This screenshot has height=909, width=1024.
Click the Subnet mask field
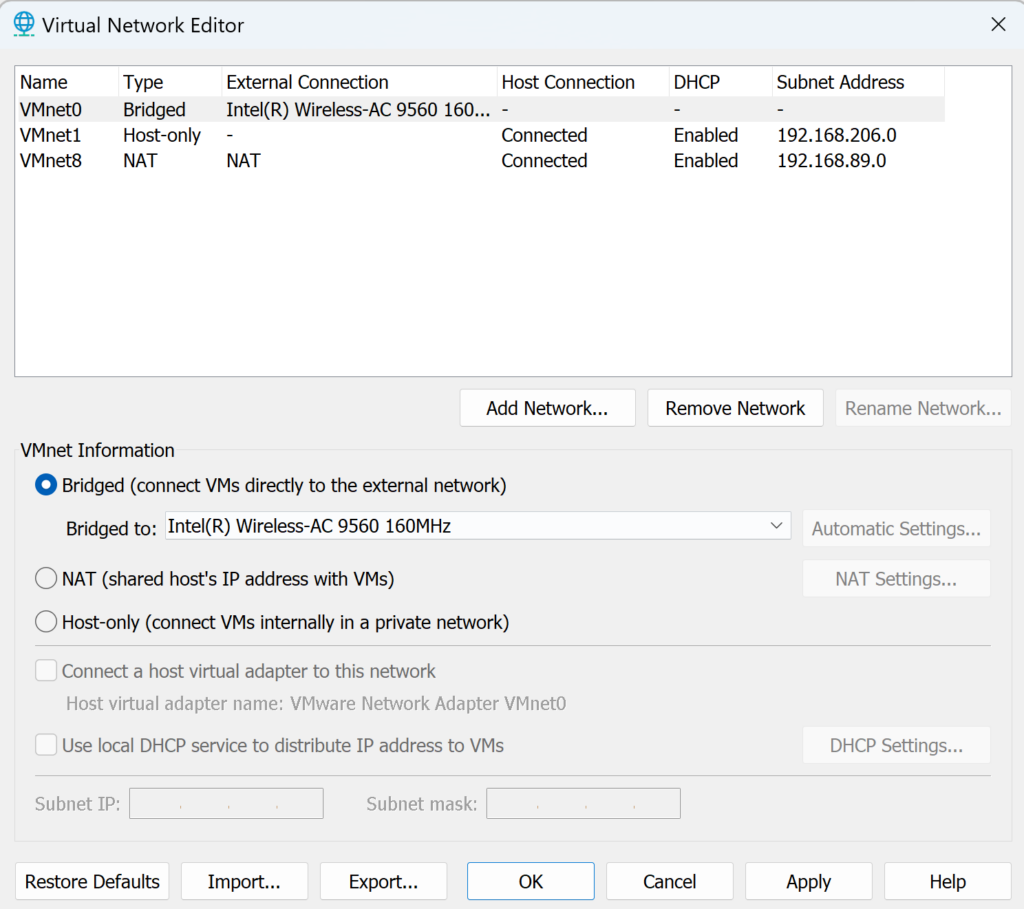coord(583,803)
